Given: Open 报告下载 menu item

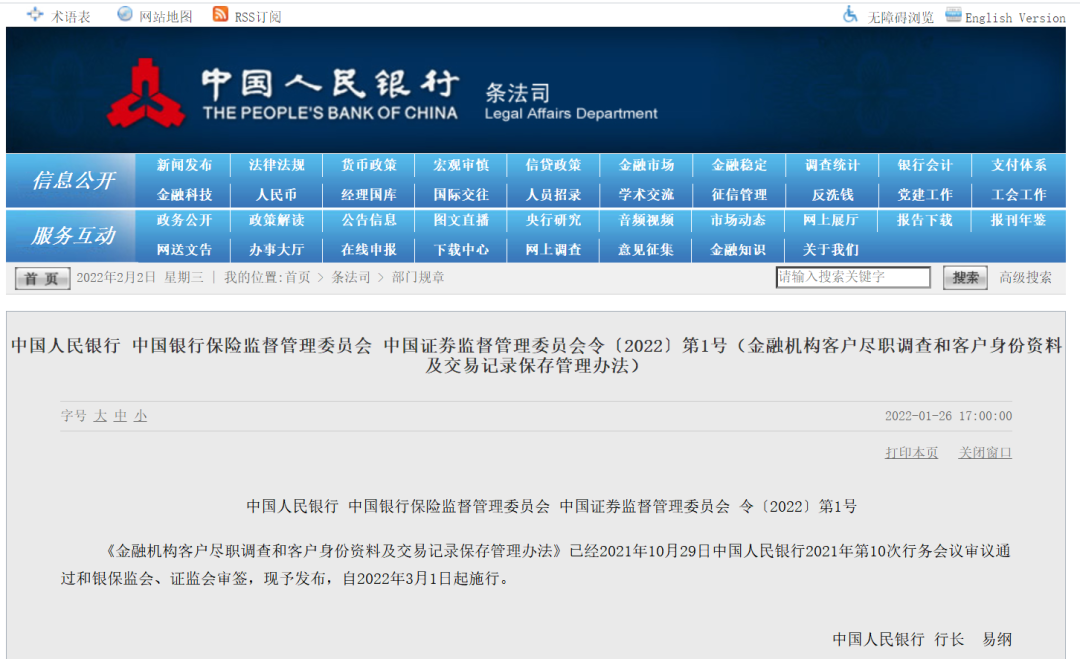Looking at the screenshot, I should click(x=924, y=220).
